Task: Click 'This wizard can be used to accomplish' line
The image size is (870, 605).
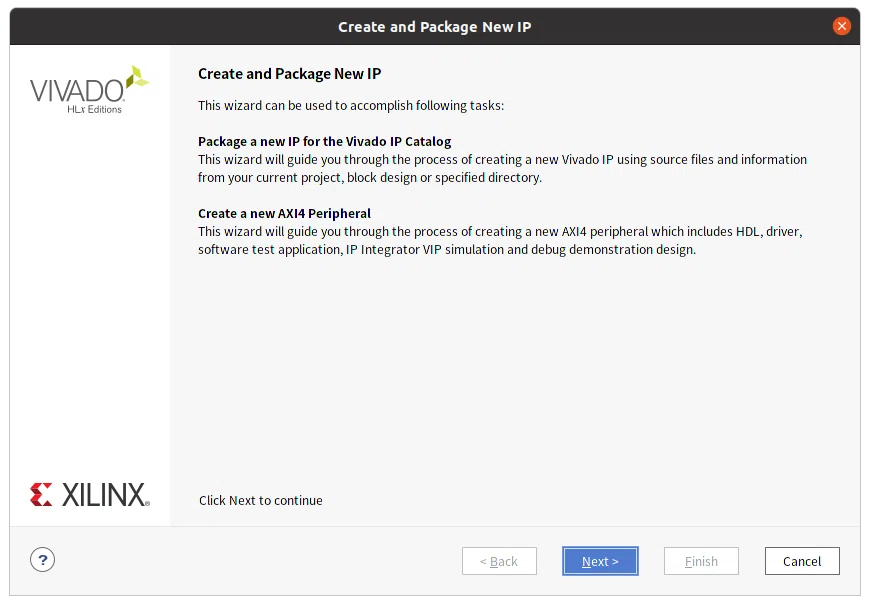Action: tap(351, 105)
